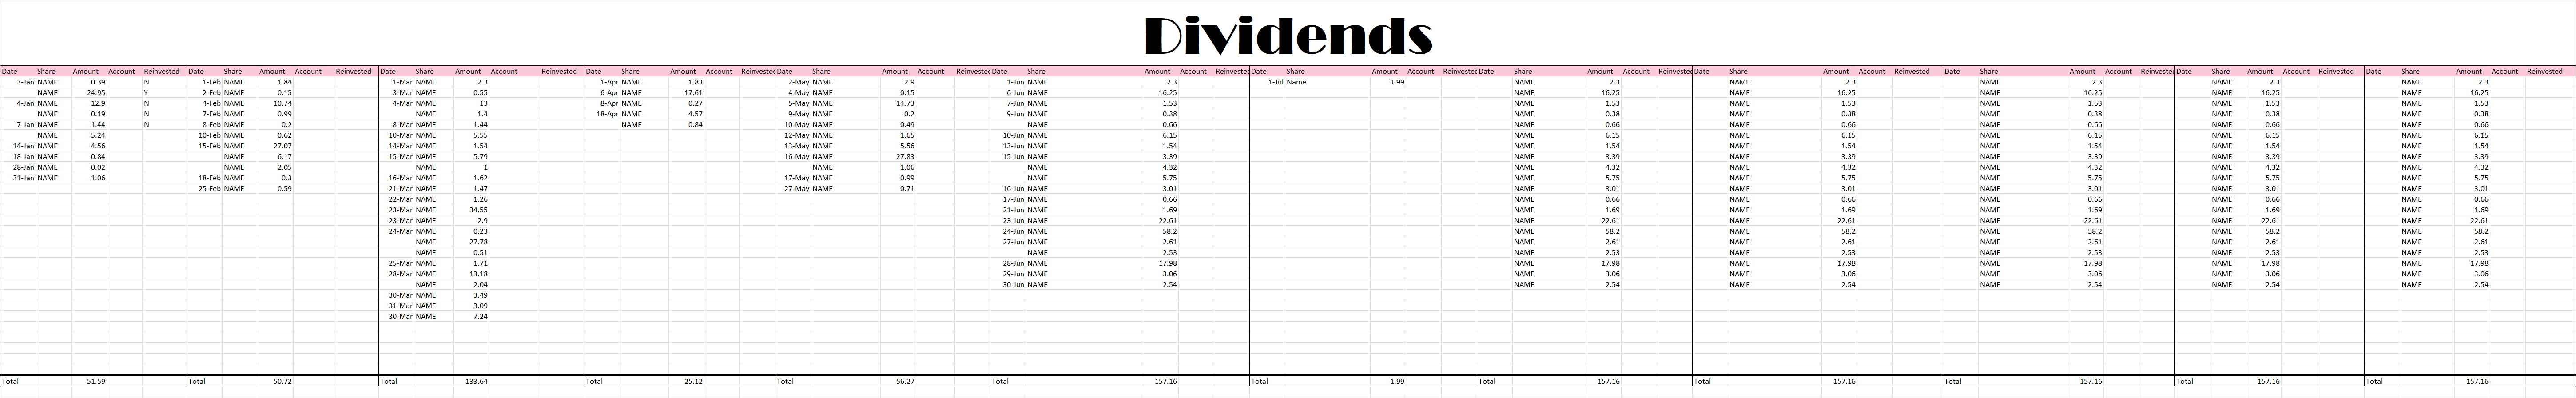The width and height of the screenshot is (2576, 398).
Task: Select the amount 5.79
Action: (x=471, y=157)
